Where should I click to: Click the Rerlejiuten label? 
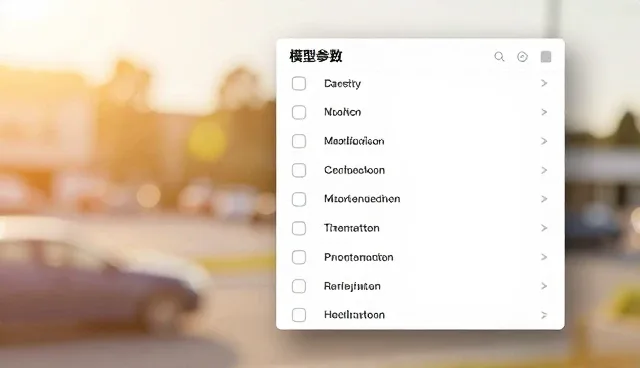click(352, 286)
